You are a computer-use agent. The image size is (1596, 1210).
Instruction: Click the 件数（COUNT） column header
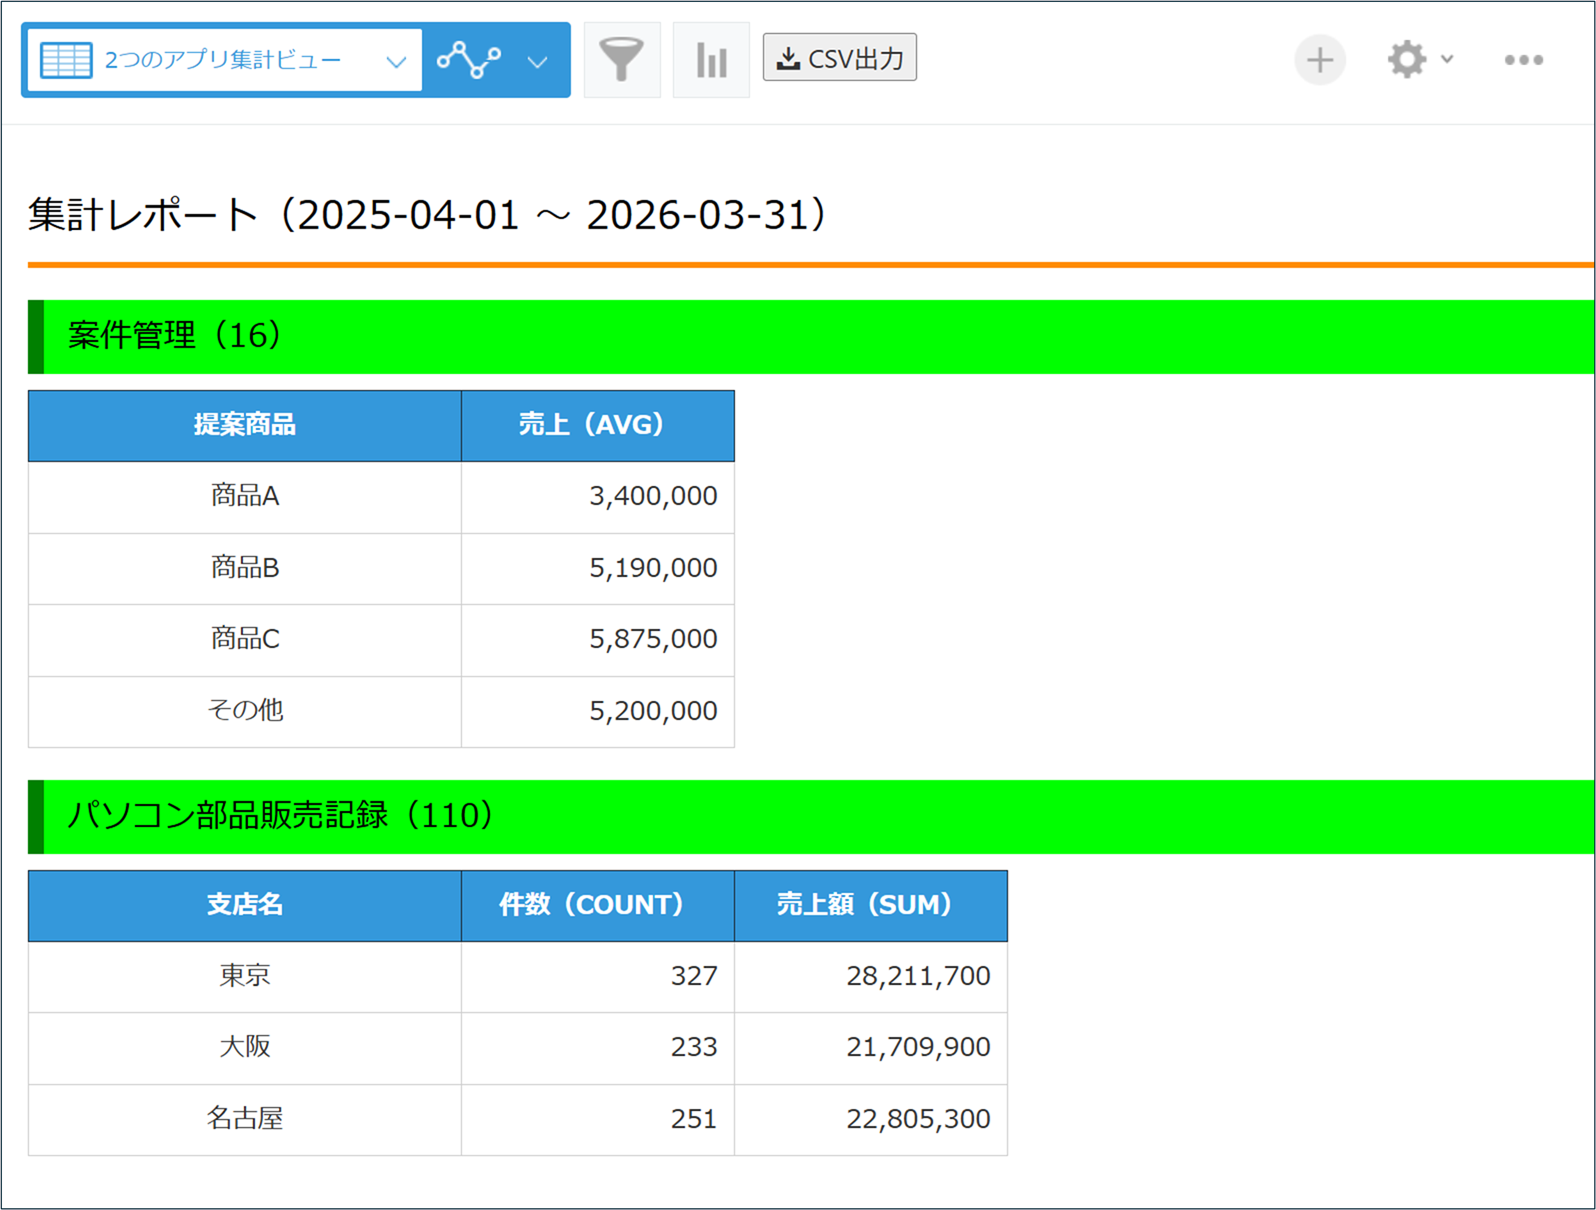coord(597,905)
